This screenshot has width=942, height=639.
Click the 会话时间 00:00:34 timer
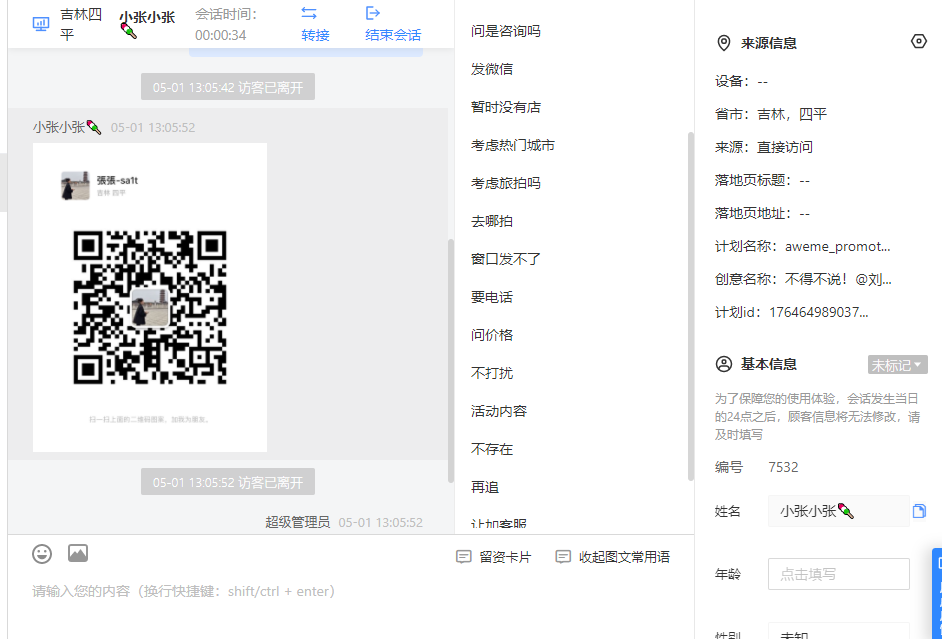pyautogui.click(x=226, y=25)
